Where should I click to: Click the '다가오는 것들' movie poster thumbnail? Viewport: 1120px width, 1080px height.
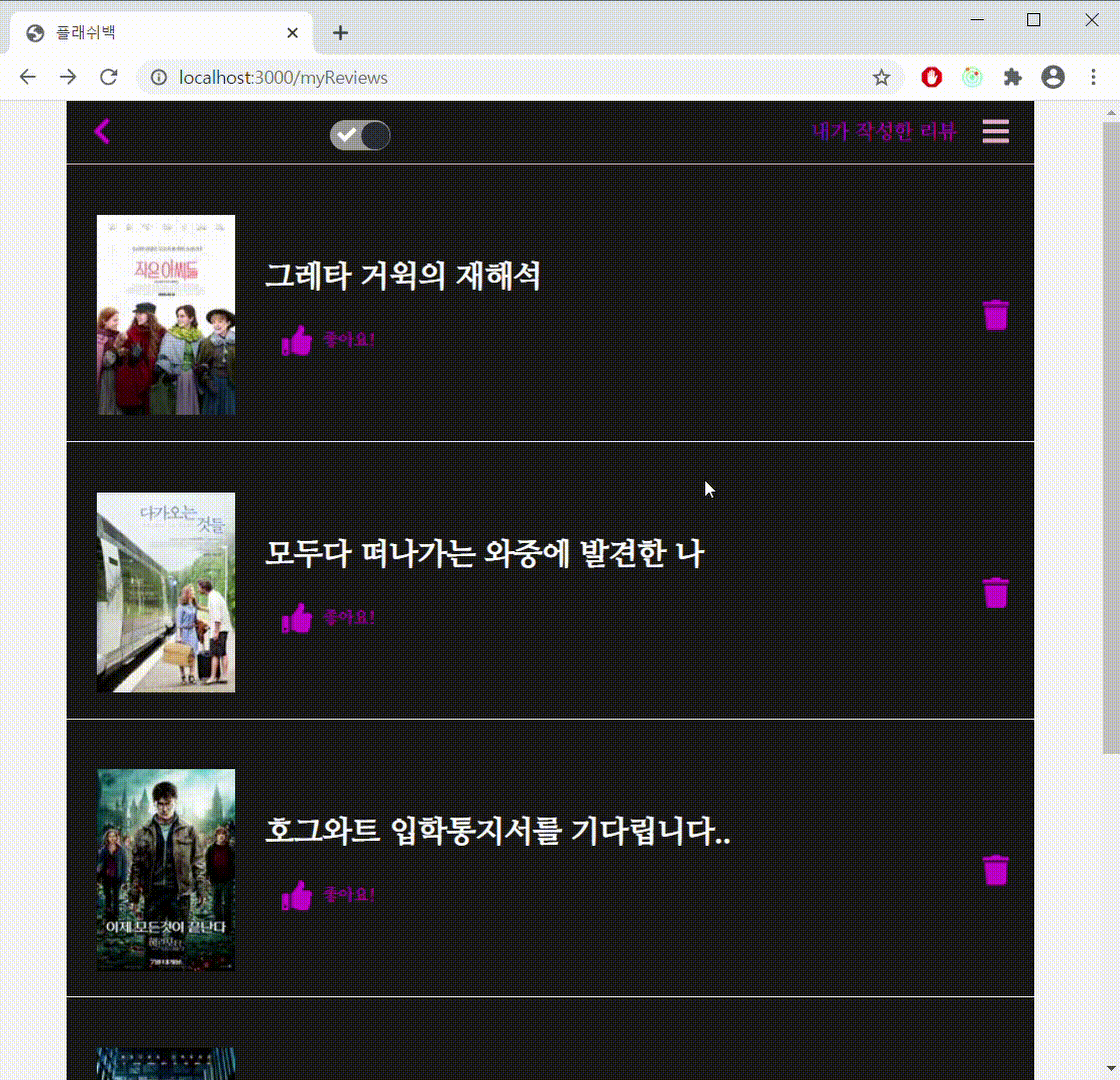(166, 592)
